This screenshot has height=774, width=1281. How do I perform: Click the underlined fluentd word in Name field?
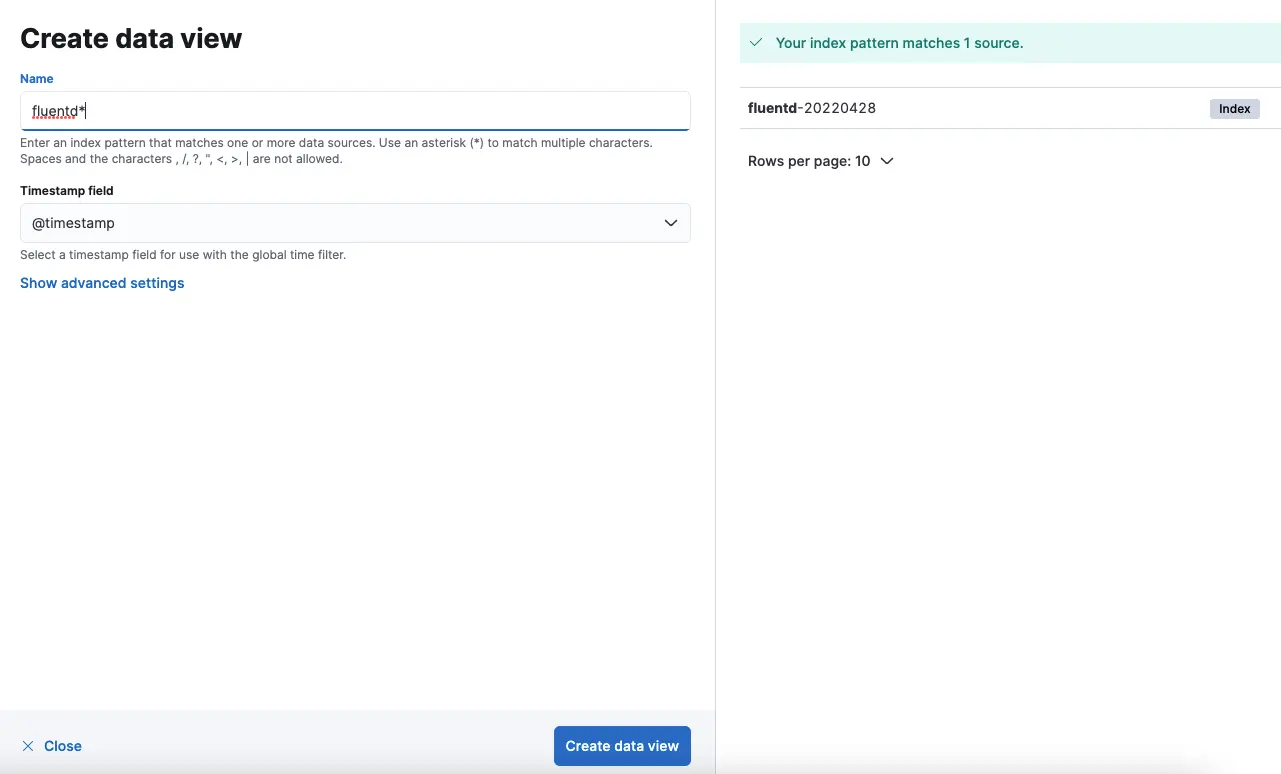click(x=54, y=111)
